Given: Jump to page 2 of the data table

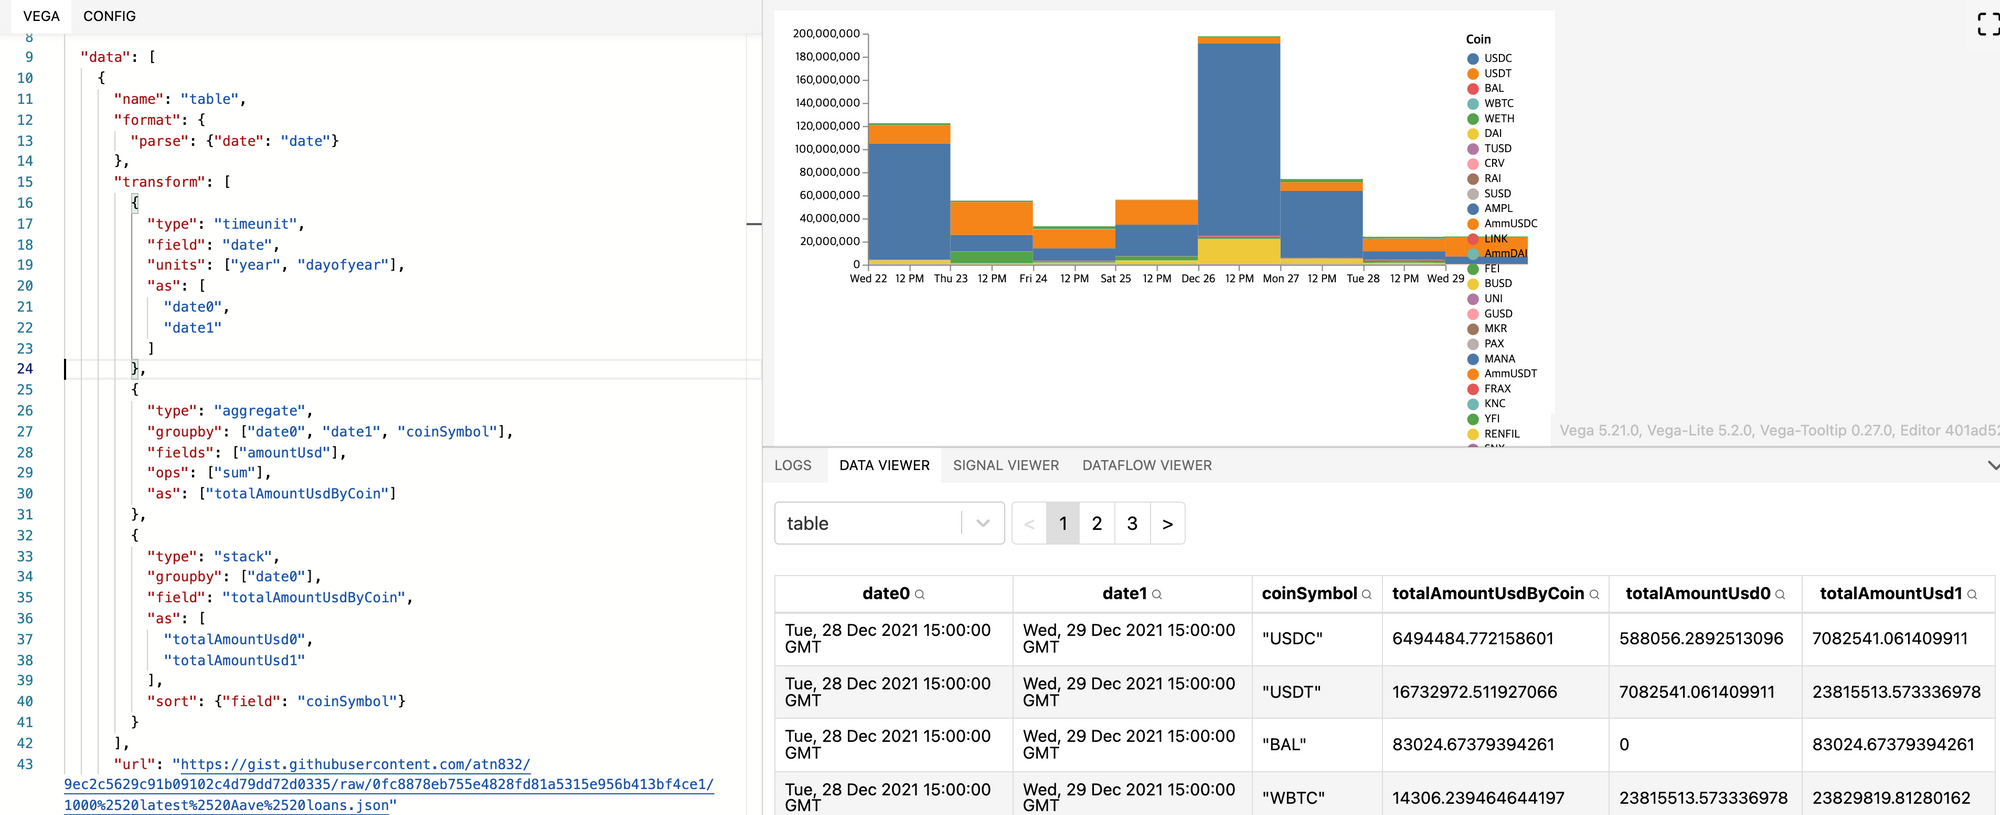Looking at the screenshot, I should pos(1097,524).
